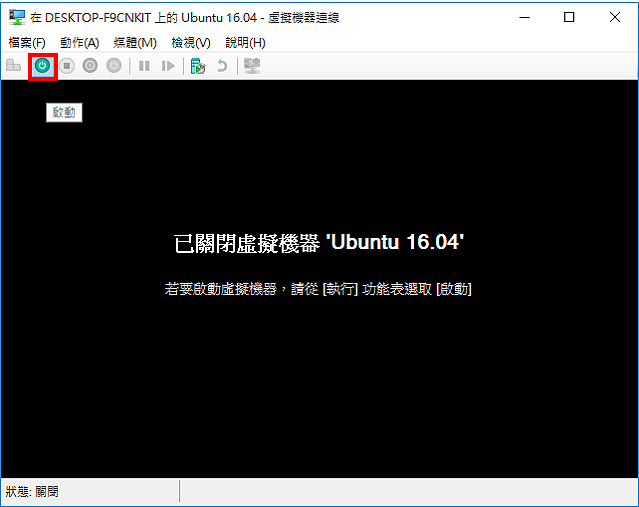
Task: Open the 檔案(F) menu
Action: coord(27,42)
